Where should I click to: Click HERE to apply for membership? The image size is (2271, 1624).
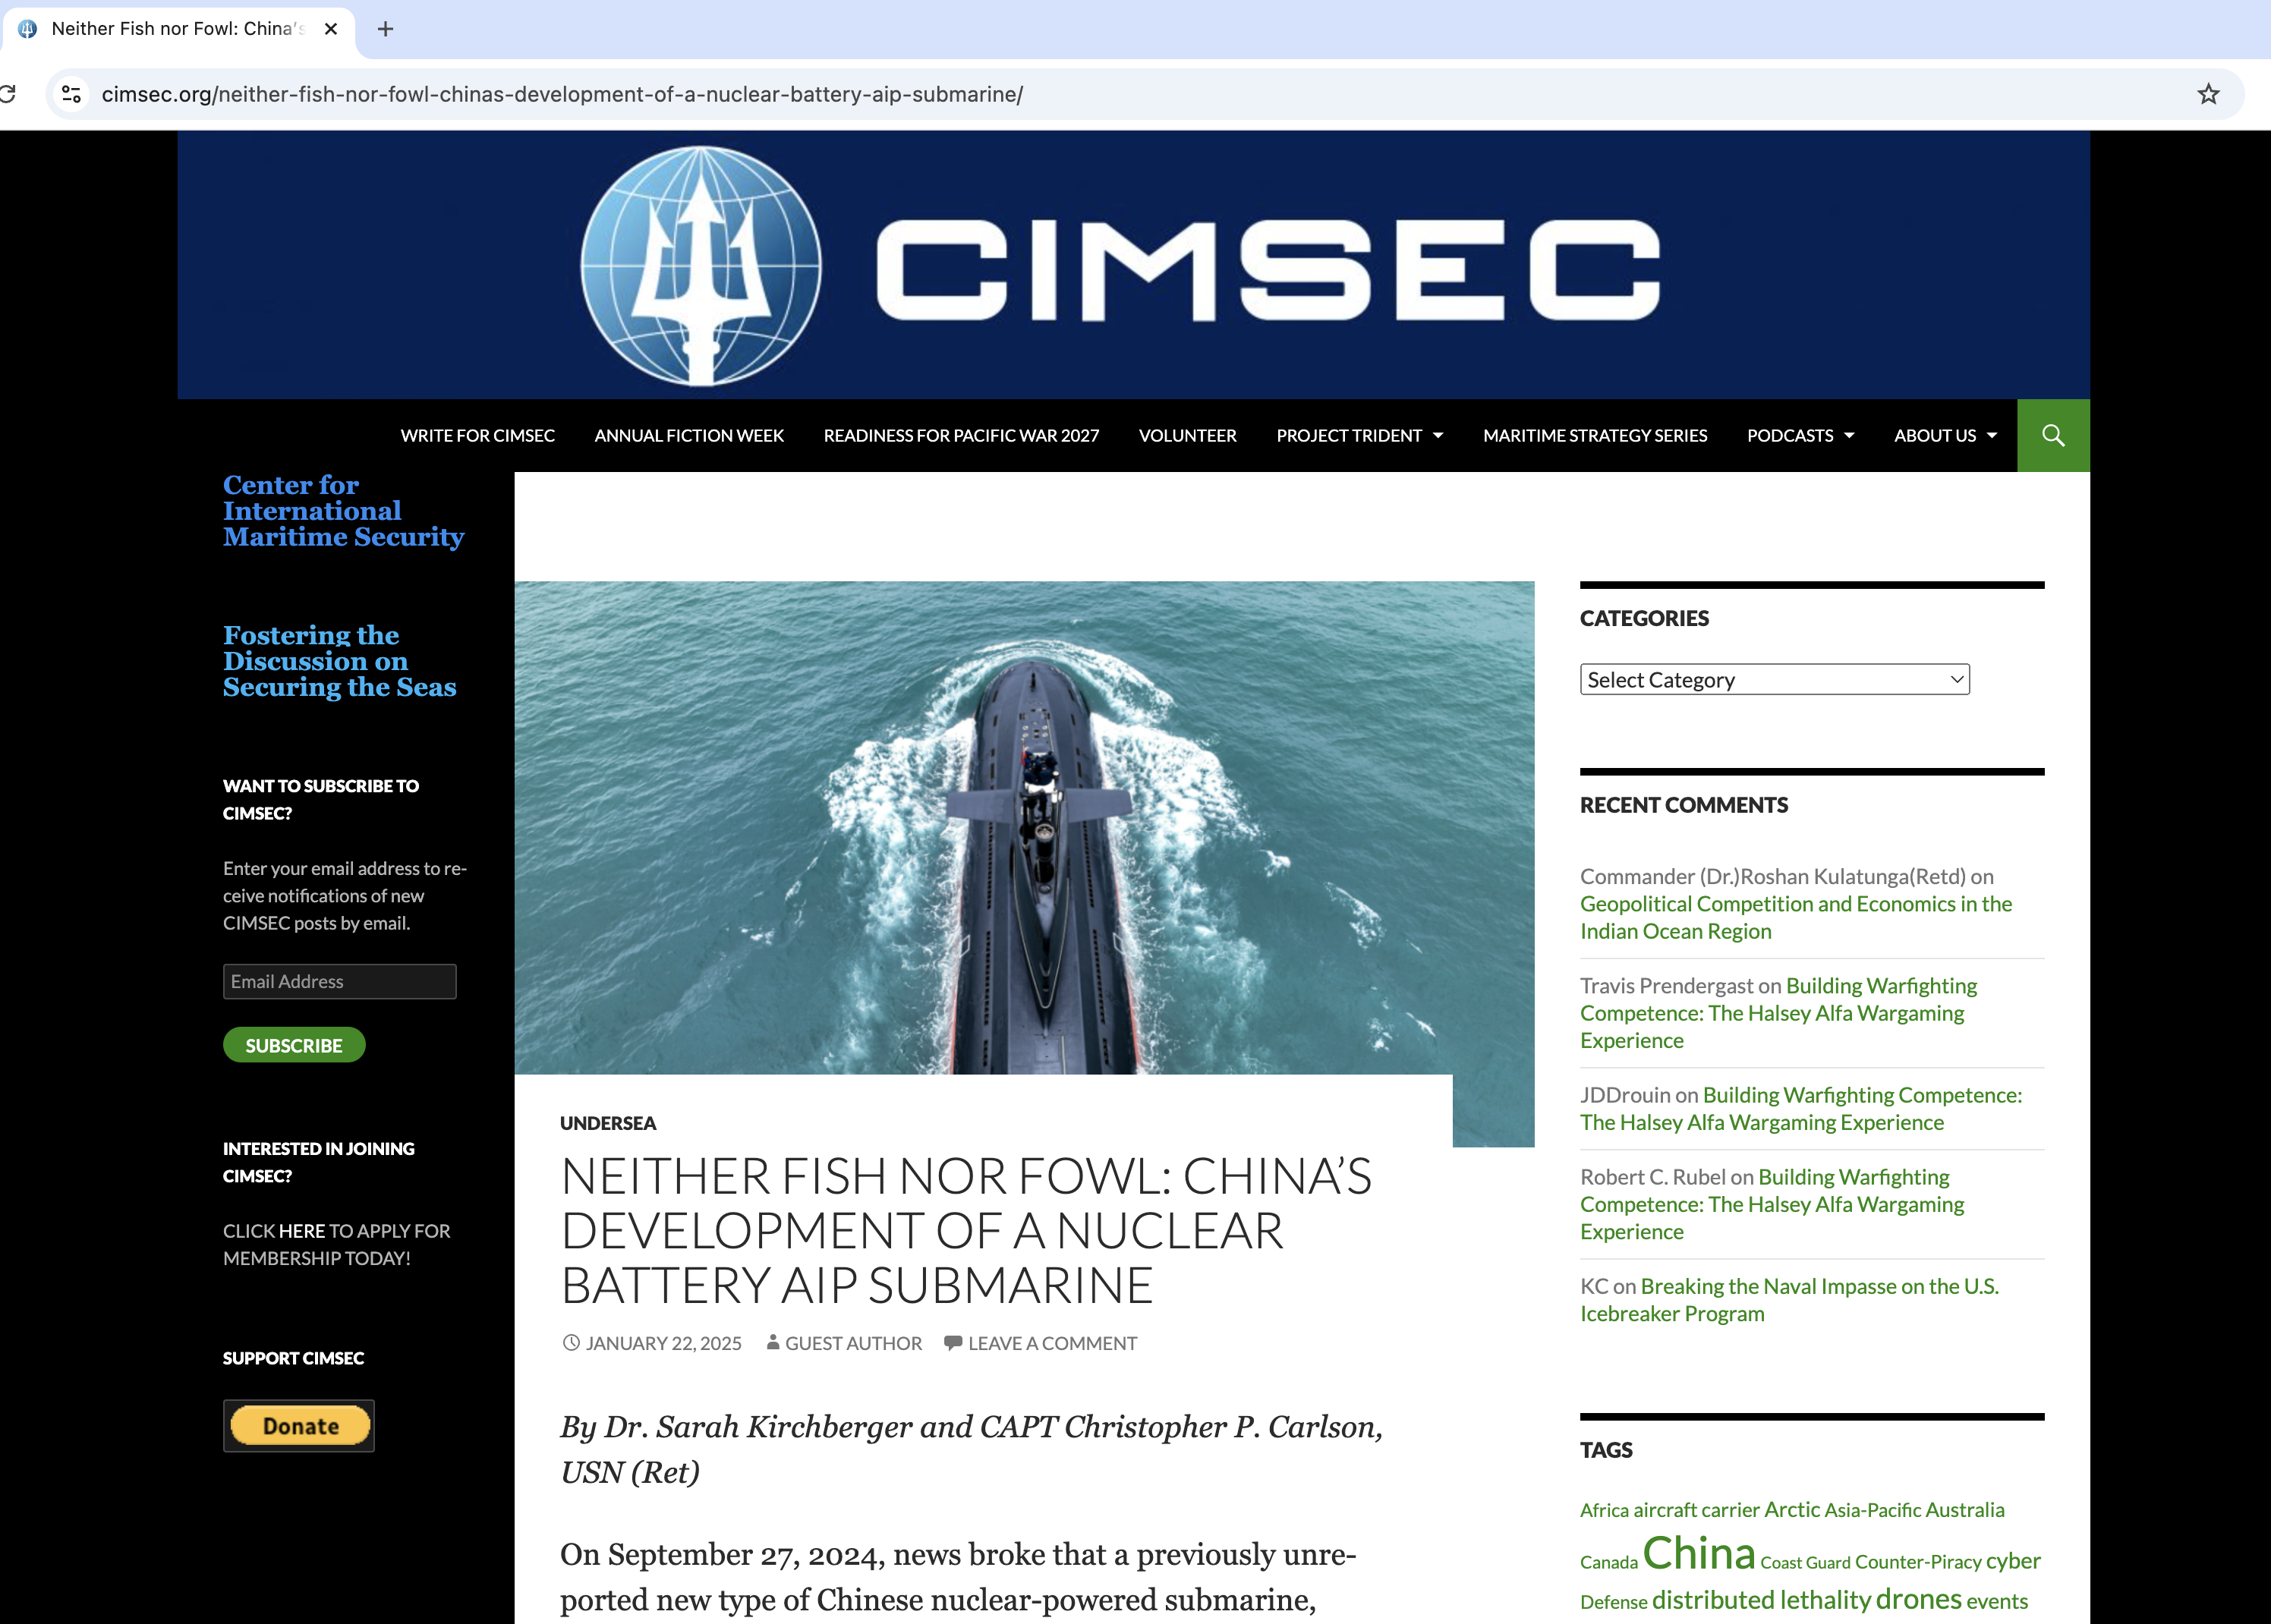click(301, 1231)
